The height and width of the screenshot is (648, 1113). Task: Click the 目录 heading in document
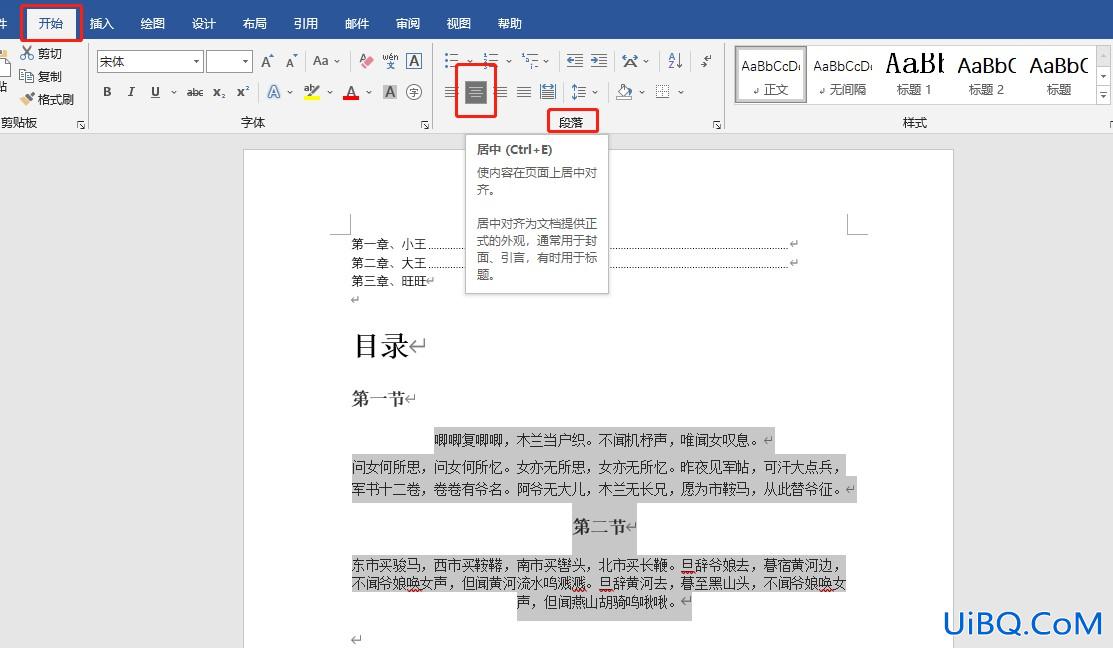[382, 346]
